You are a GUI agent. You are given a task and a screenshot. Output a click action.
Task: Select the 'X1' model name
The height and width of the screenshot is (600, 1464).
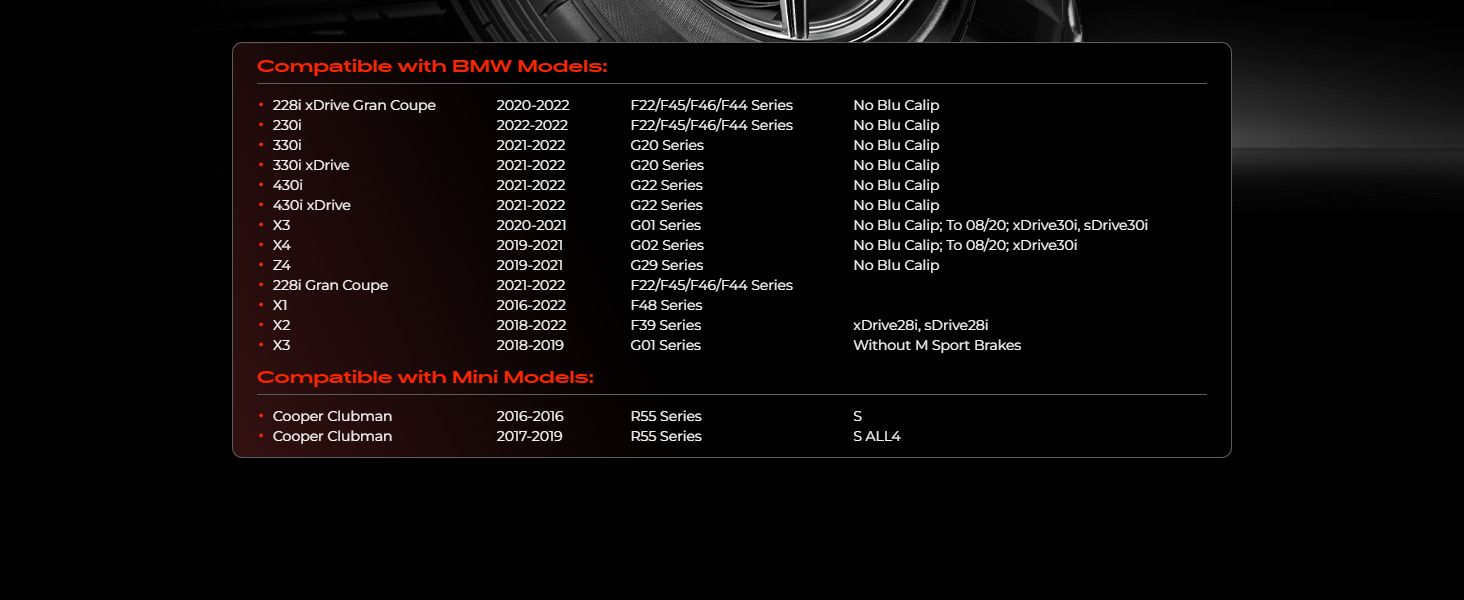(280, 305)
